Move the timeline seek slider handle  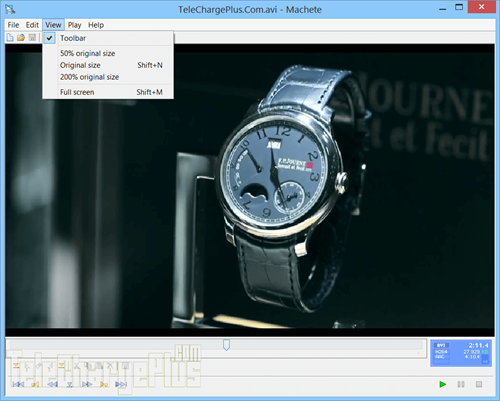tap(226, 345)
